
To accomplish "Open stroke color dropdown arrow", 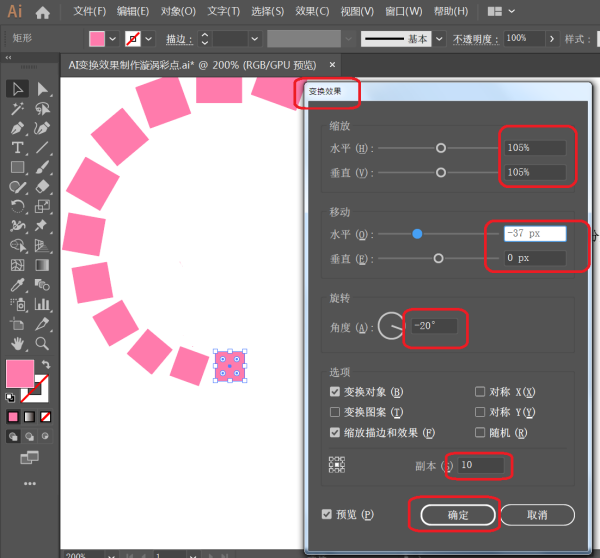I will coord(149,39).
